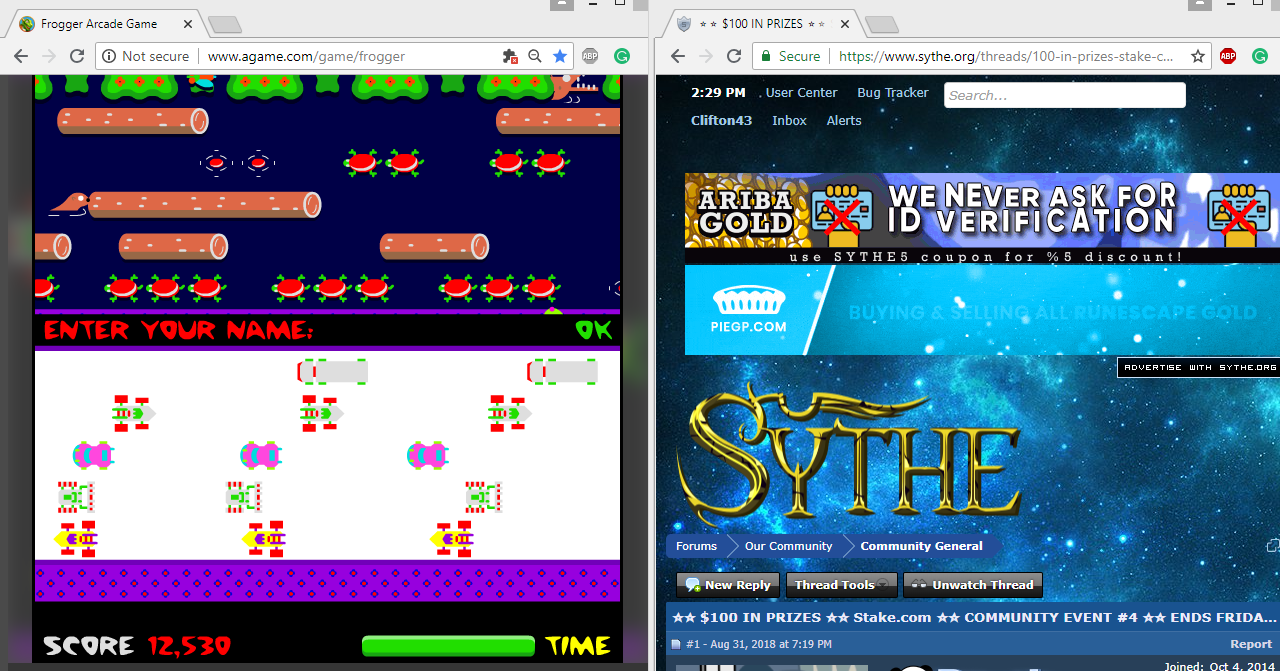Click the Ariba Gold banner ad
Screen dimensions: 1280x671
982,218
